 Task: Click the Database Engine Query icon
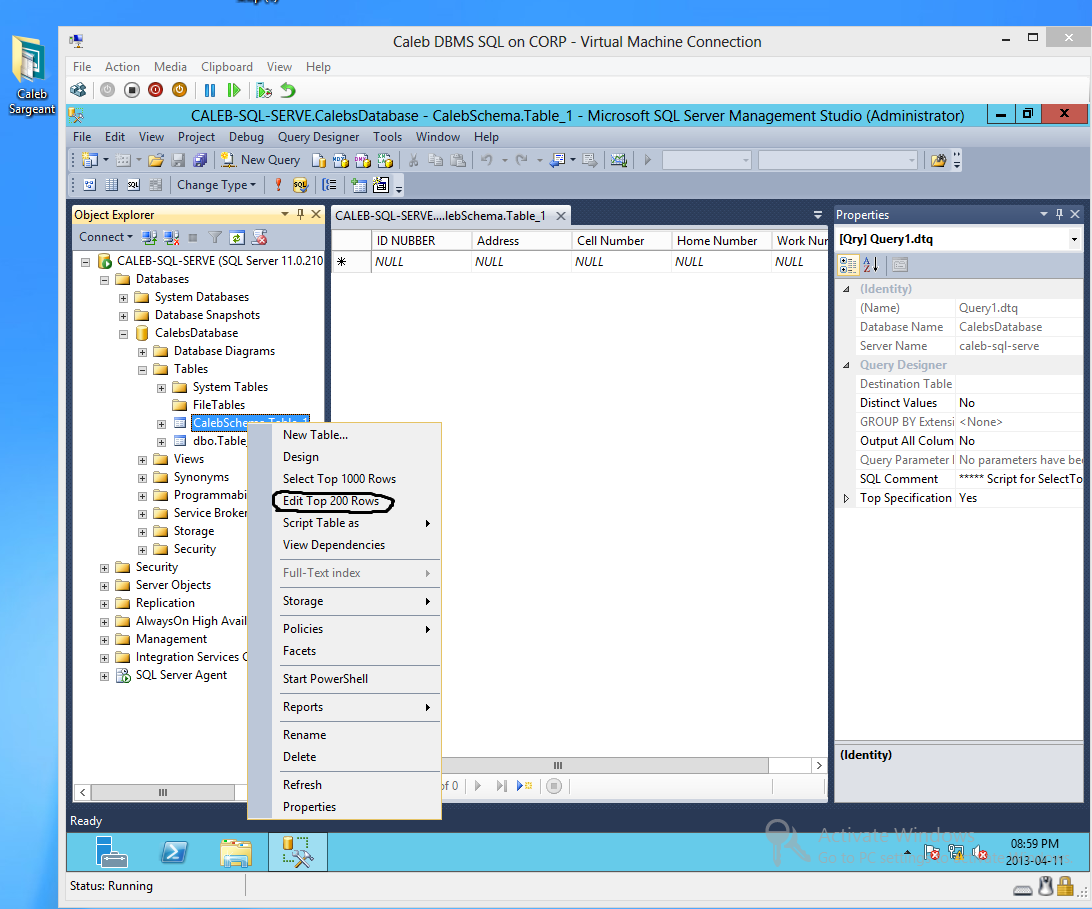[319, 160]
